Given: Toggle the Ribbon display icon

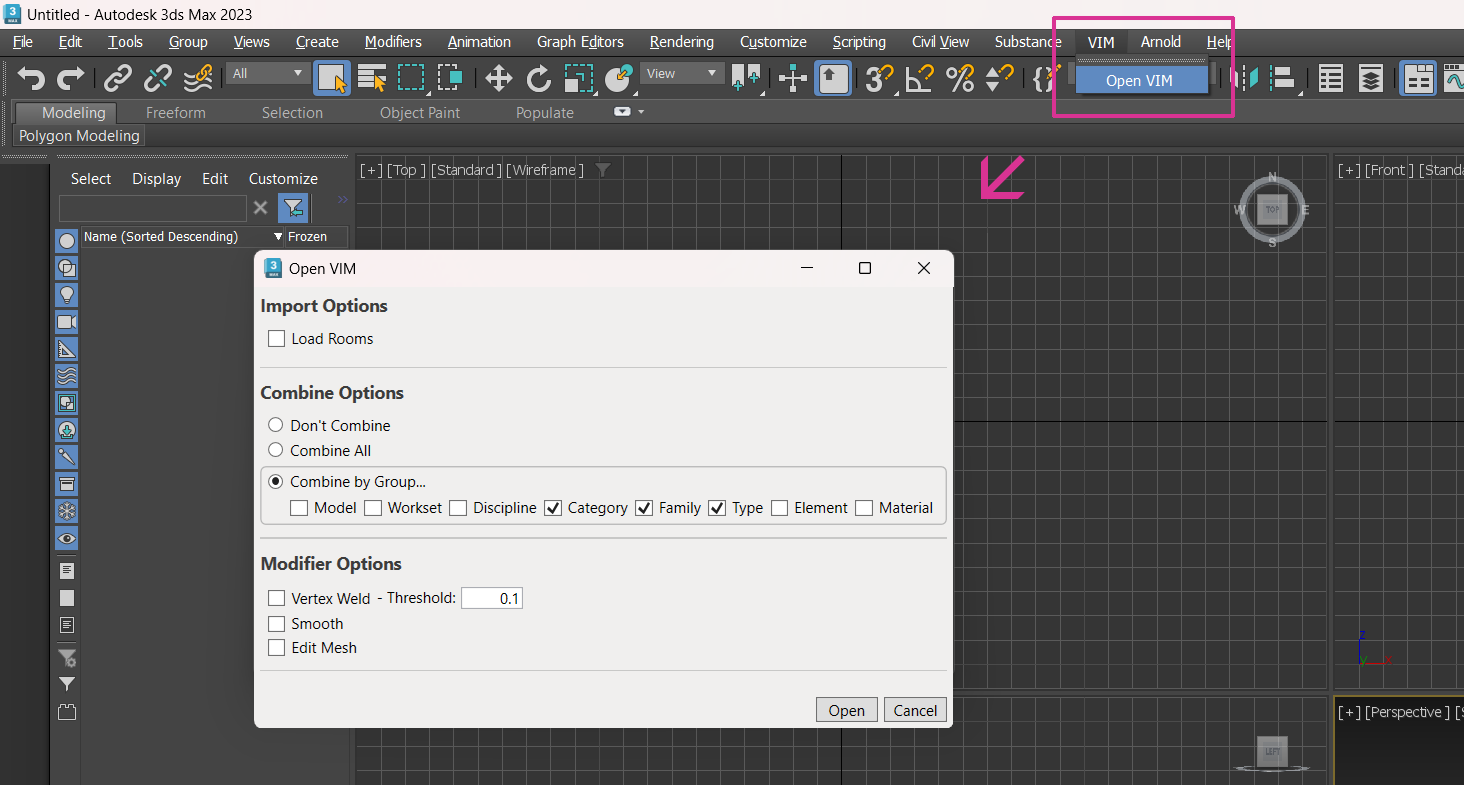Looking at the screenshot, I should 1418,78.
